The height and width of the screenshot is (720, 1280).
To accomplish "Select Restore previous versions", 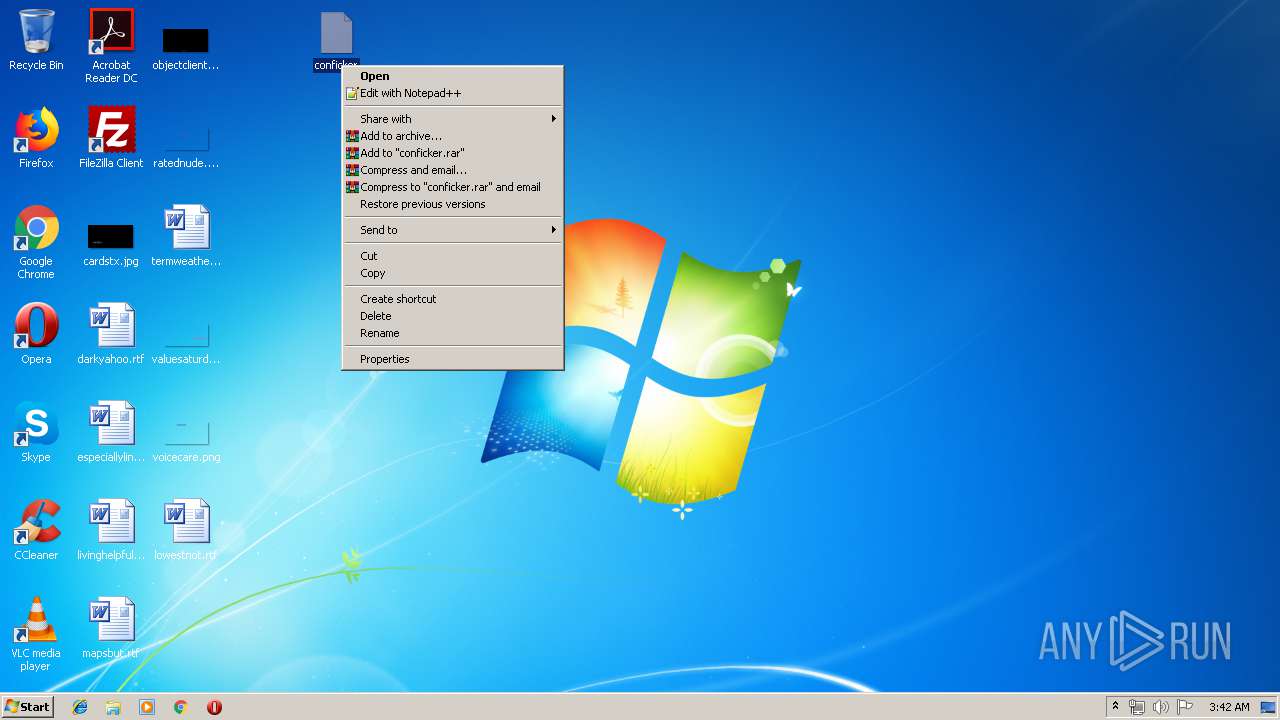I will click(453, 204).
